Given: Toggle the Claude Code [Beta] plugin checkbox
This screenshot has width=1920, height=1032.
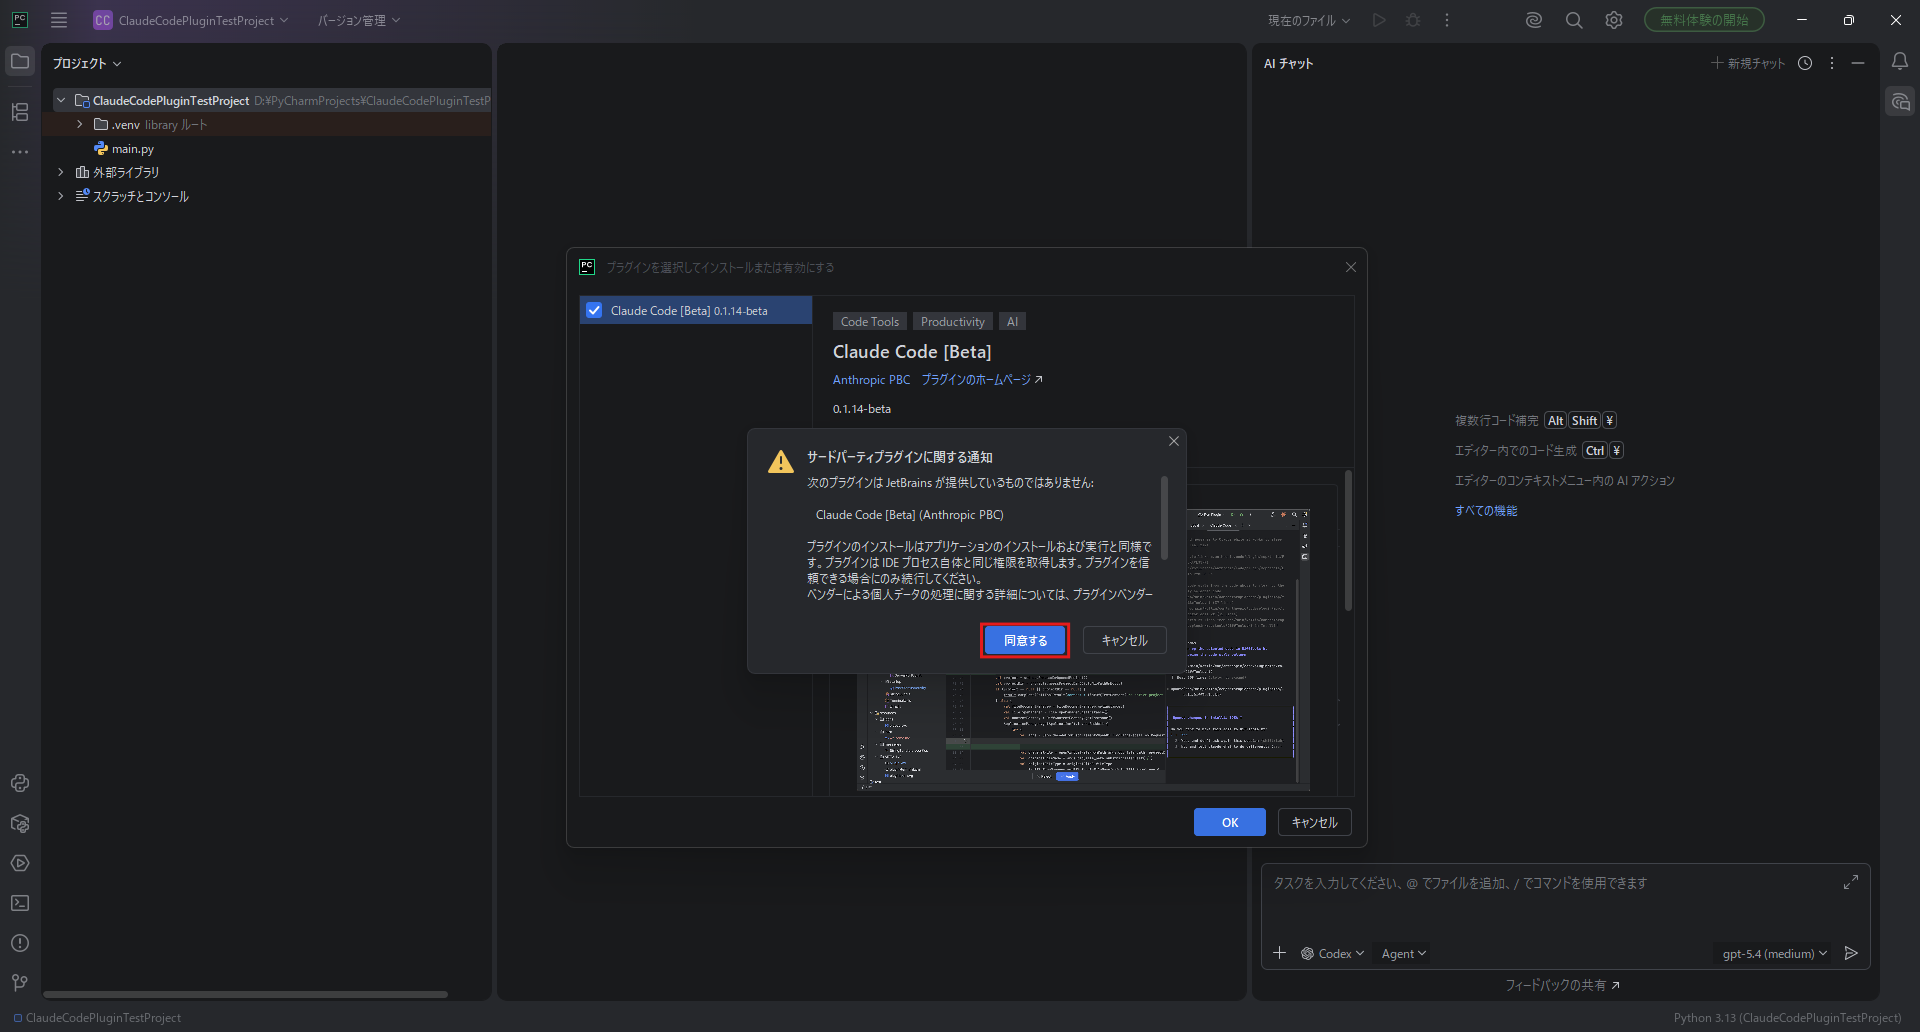Looking at the screenshot, I should click(x=594, y=310).
